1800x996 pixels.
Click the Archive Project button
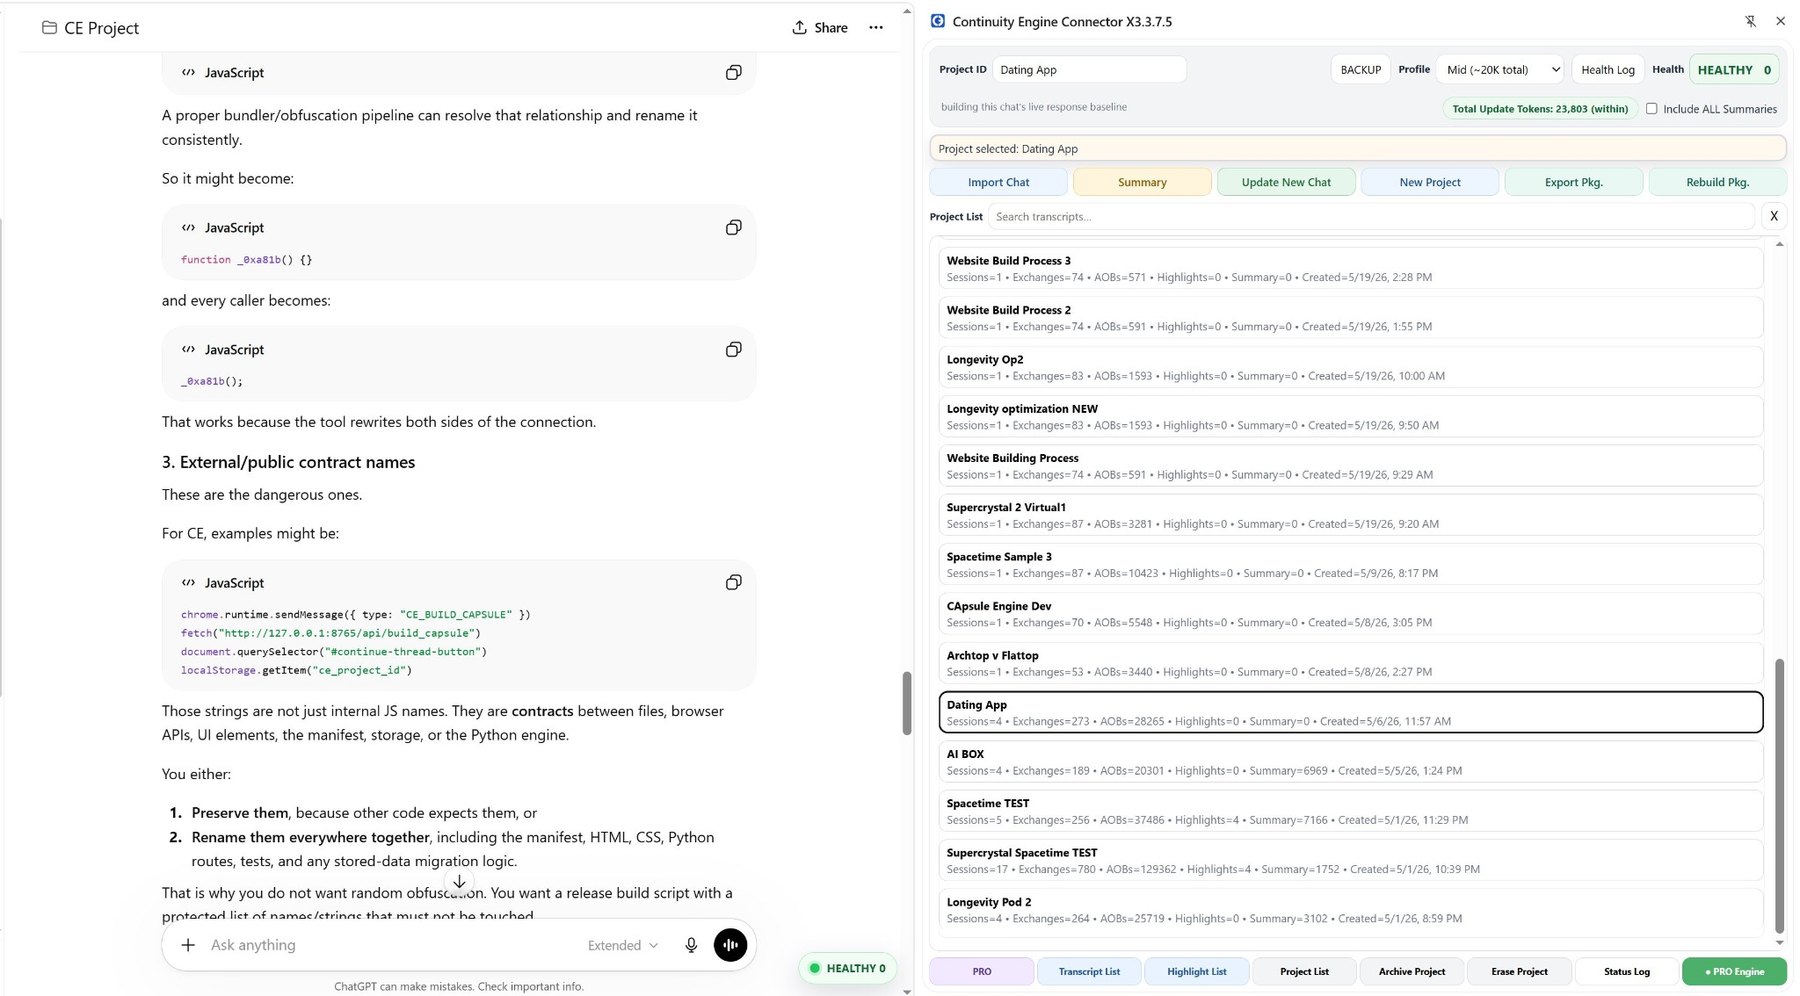pos(1412,971)
